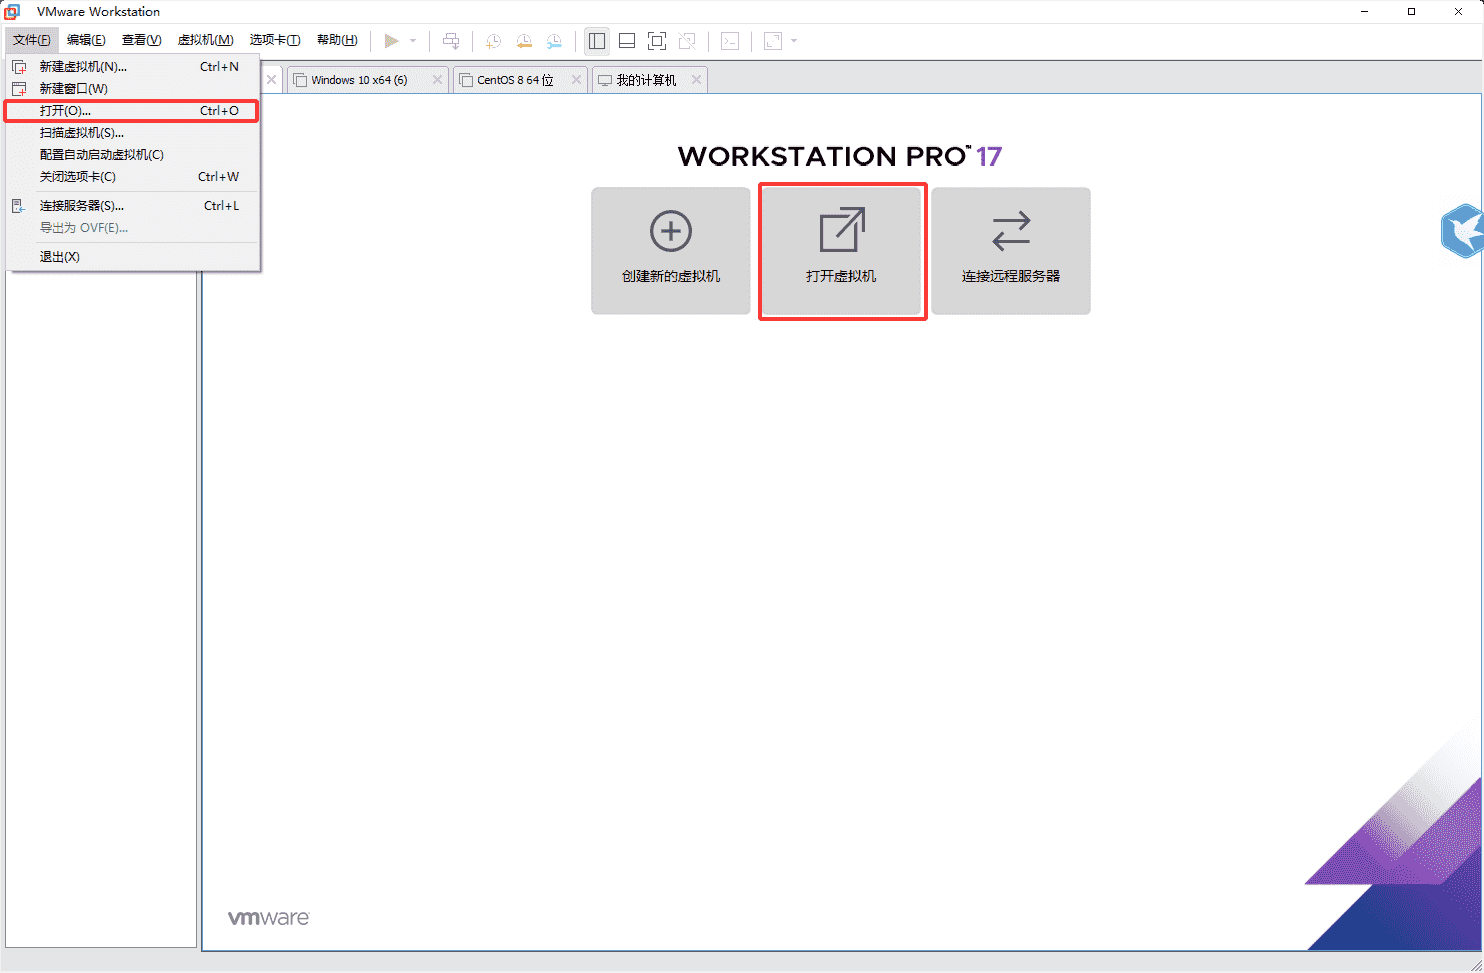The image size is (1484, 973).
Task: Choose 新建虚拟机(N)... from File menu
Action: [132, 67]
